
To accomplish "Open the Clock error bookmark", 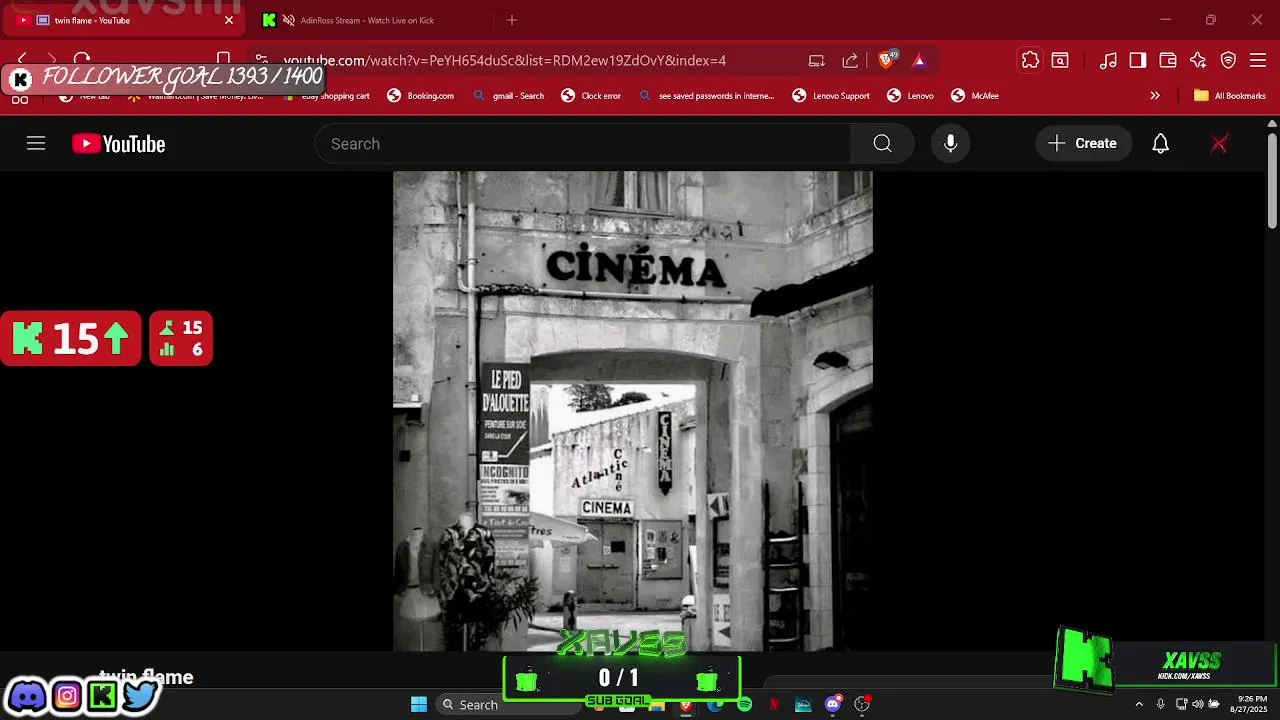I will 591,96.
